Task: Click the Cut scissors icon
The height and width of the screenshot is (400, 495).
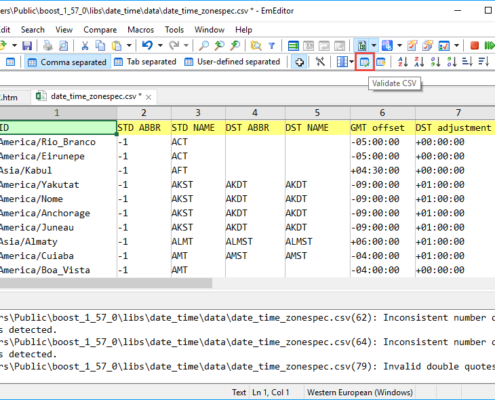Action: point(85,45)
